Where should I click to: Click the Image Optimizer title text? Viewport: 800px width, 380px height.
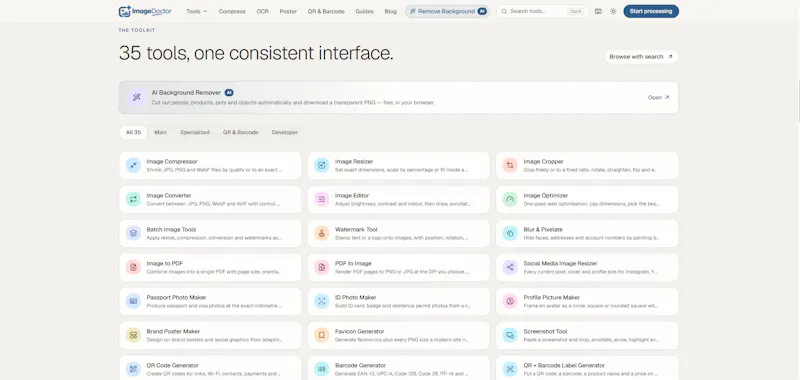tap(545, 195)
